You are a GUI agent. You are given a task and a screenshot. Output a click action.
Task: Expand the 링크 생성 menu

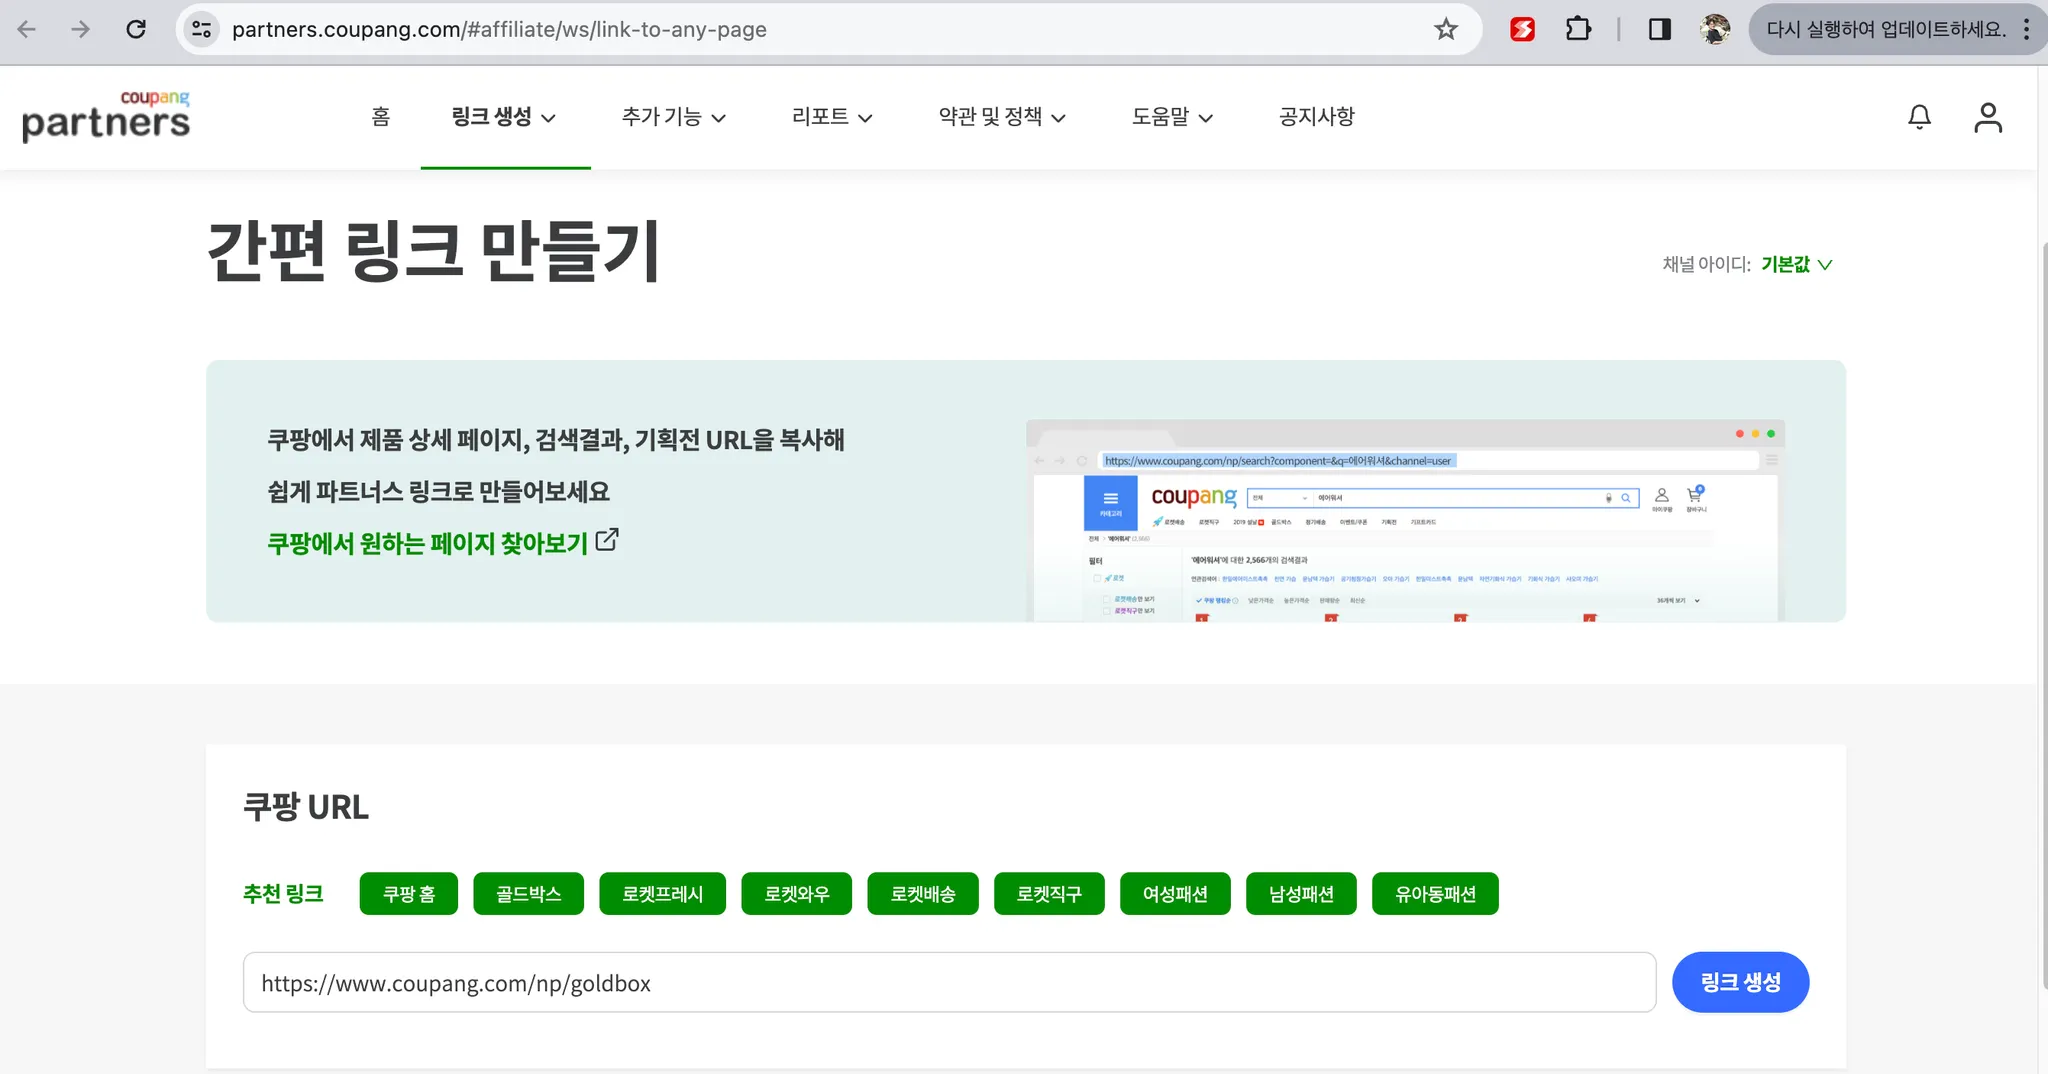504,117
